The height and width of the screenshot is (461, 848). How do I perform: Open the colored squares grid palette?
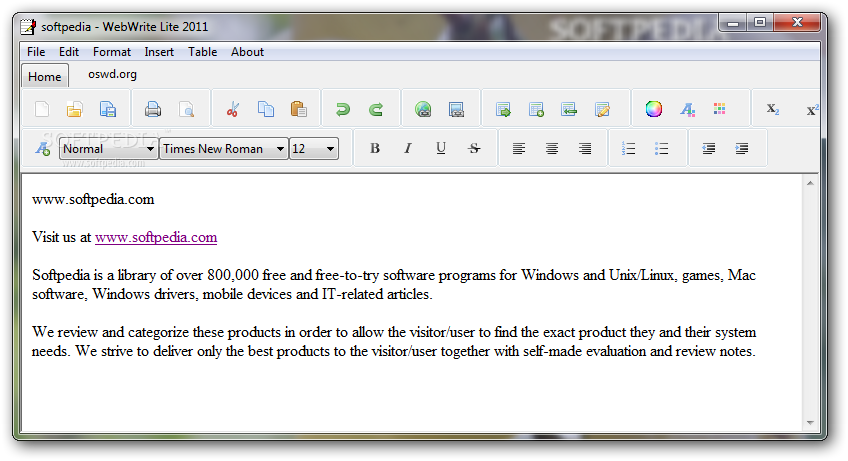[x=719, y=109]
